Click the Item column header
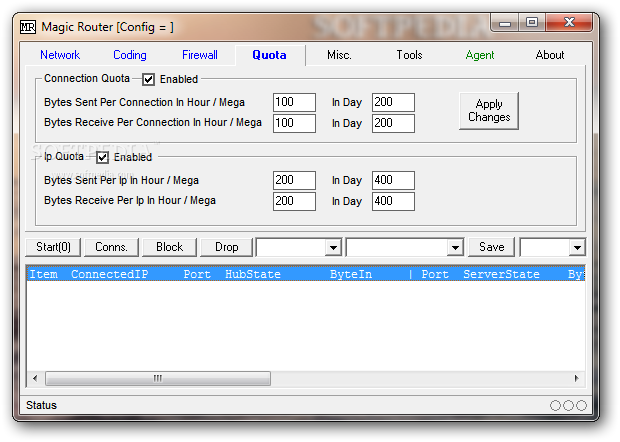Screen dimensions: 620x442 click(43, 274)
